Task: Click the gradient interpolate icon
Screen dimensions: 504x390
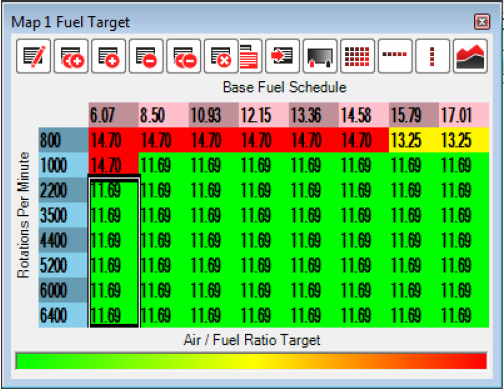Action: point(320,56)
